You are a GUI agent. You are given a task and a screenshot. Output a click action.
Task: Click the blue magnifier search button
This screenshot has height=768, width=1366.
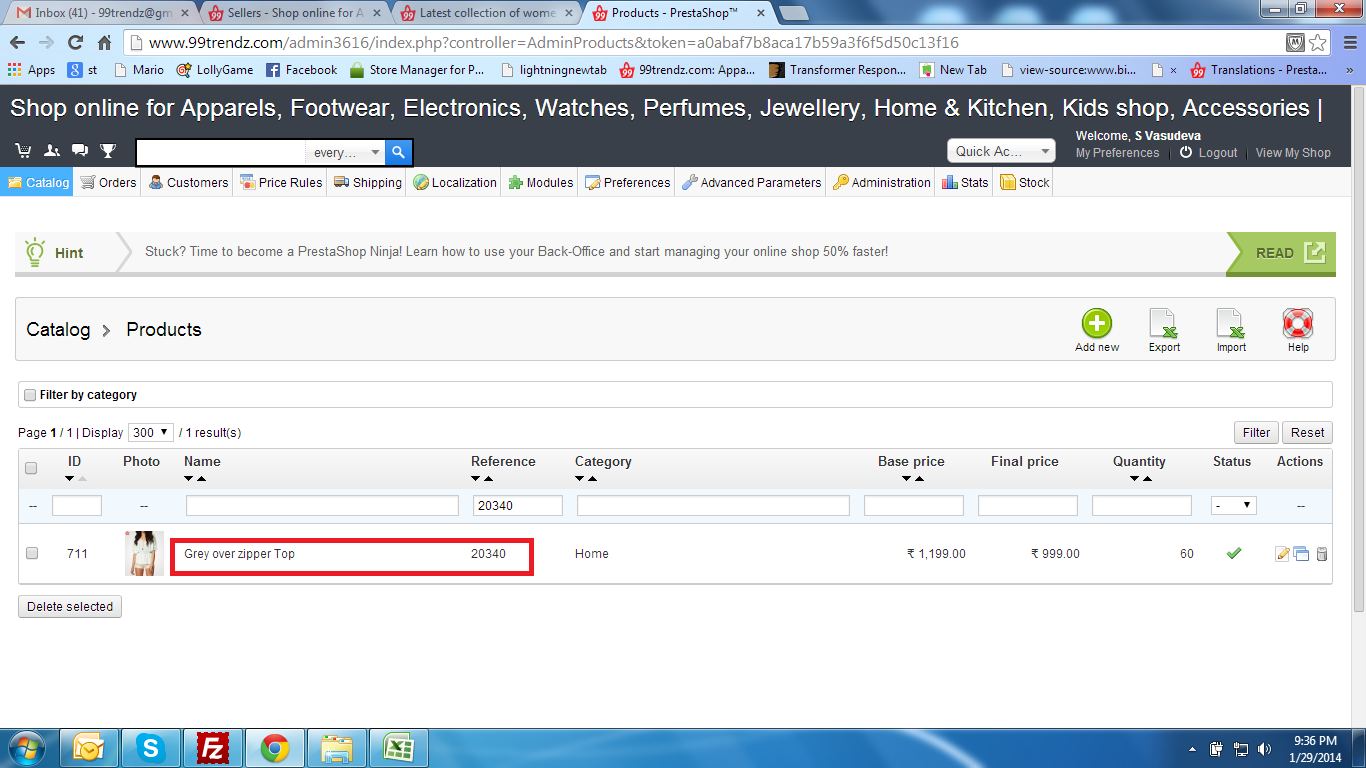pos(398,152)
